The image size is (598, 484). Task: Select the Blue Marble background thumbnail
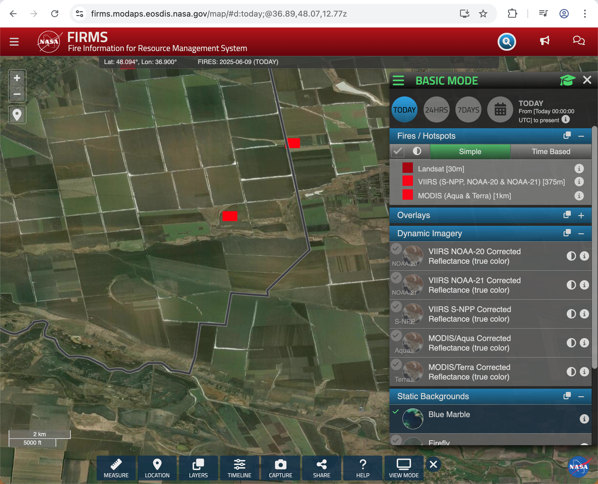click(413, 418)
